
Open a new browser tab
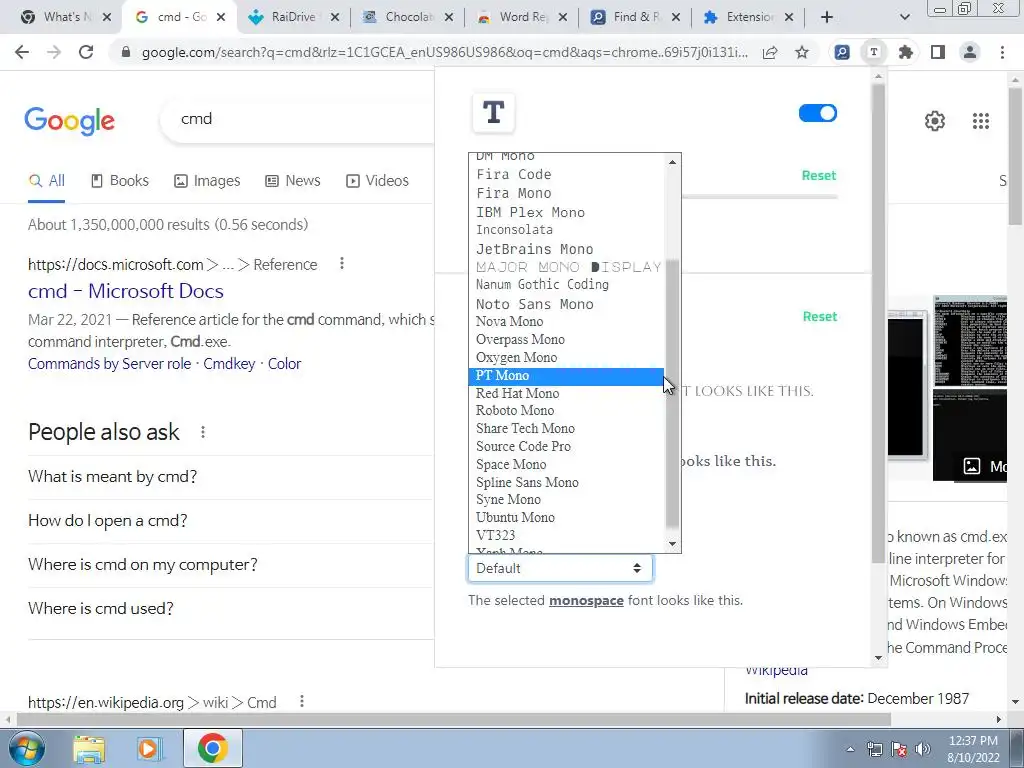827,17
